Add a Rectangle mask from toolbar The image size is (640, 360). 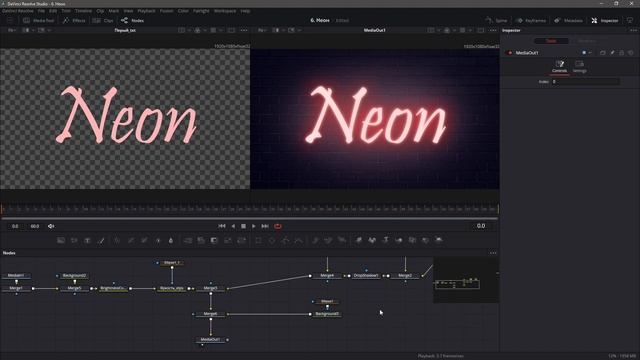pos(258,240)
